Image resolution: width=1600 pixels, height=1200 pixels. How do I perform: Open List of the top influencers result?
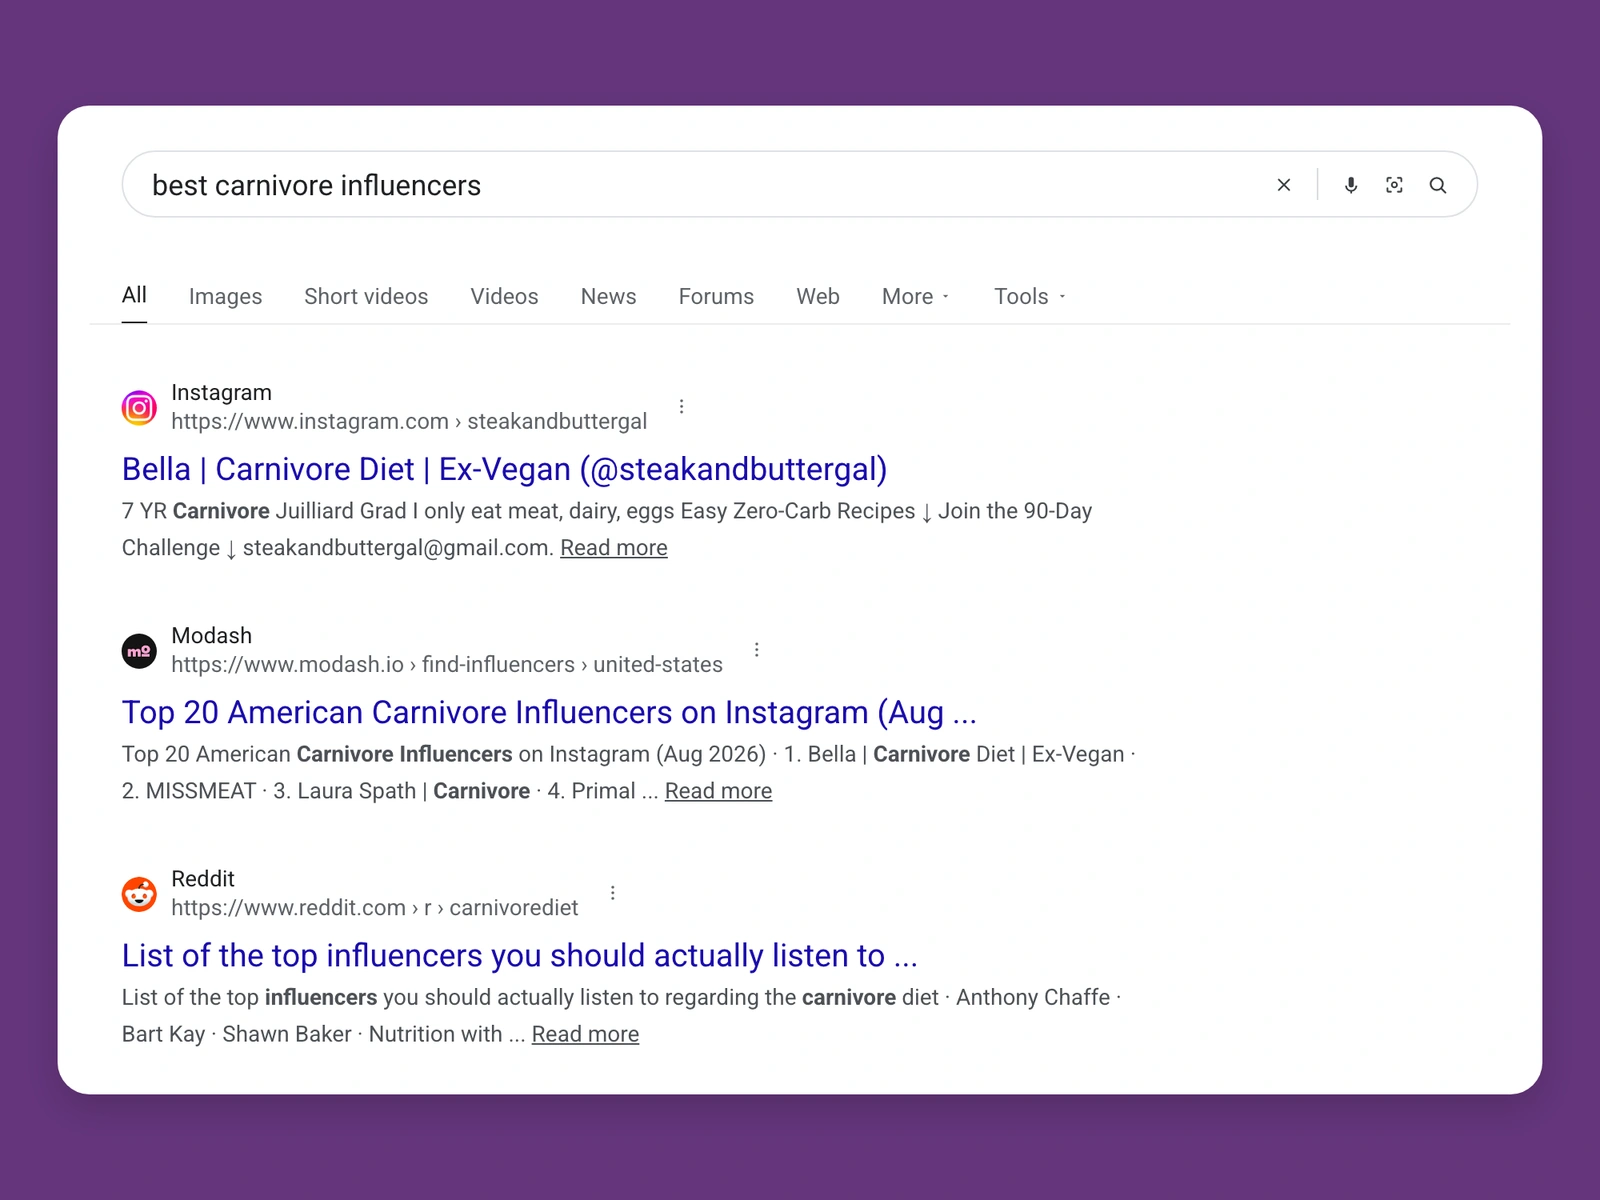point(519,955)
